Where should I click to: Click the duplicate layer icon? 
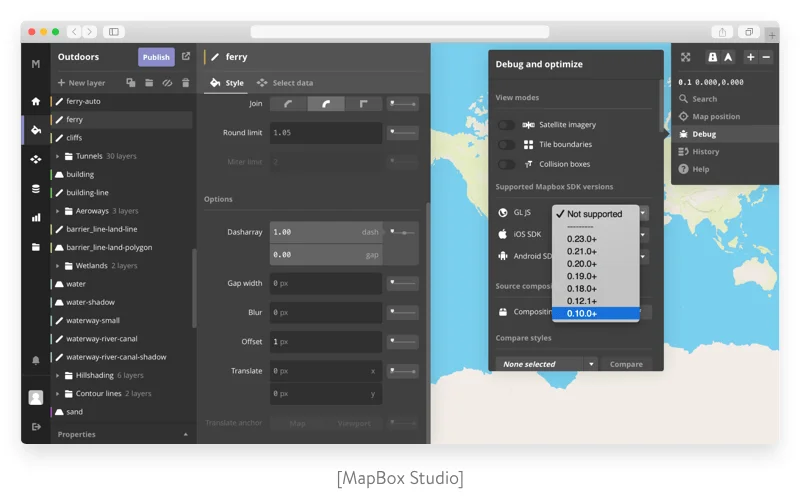click(131, 83)
